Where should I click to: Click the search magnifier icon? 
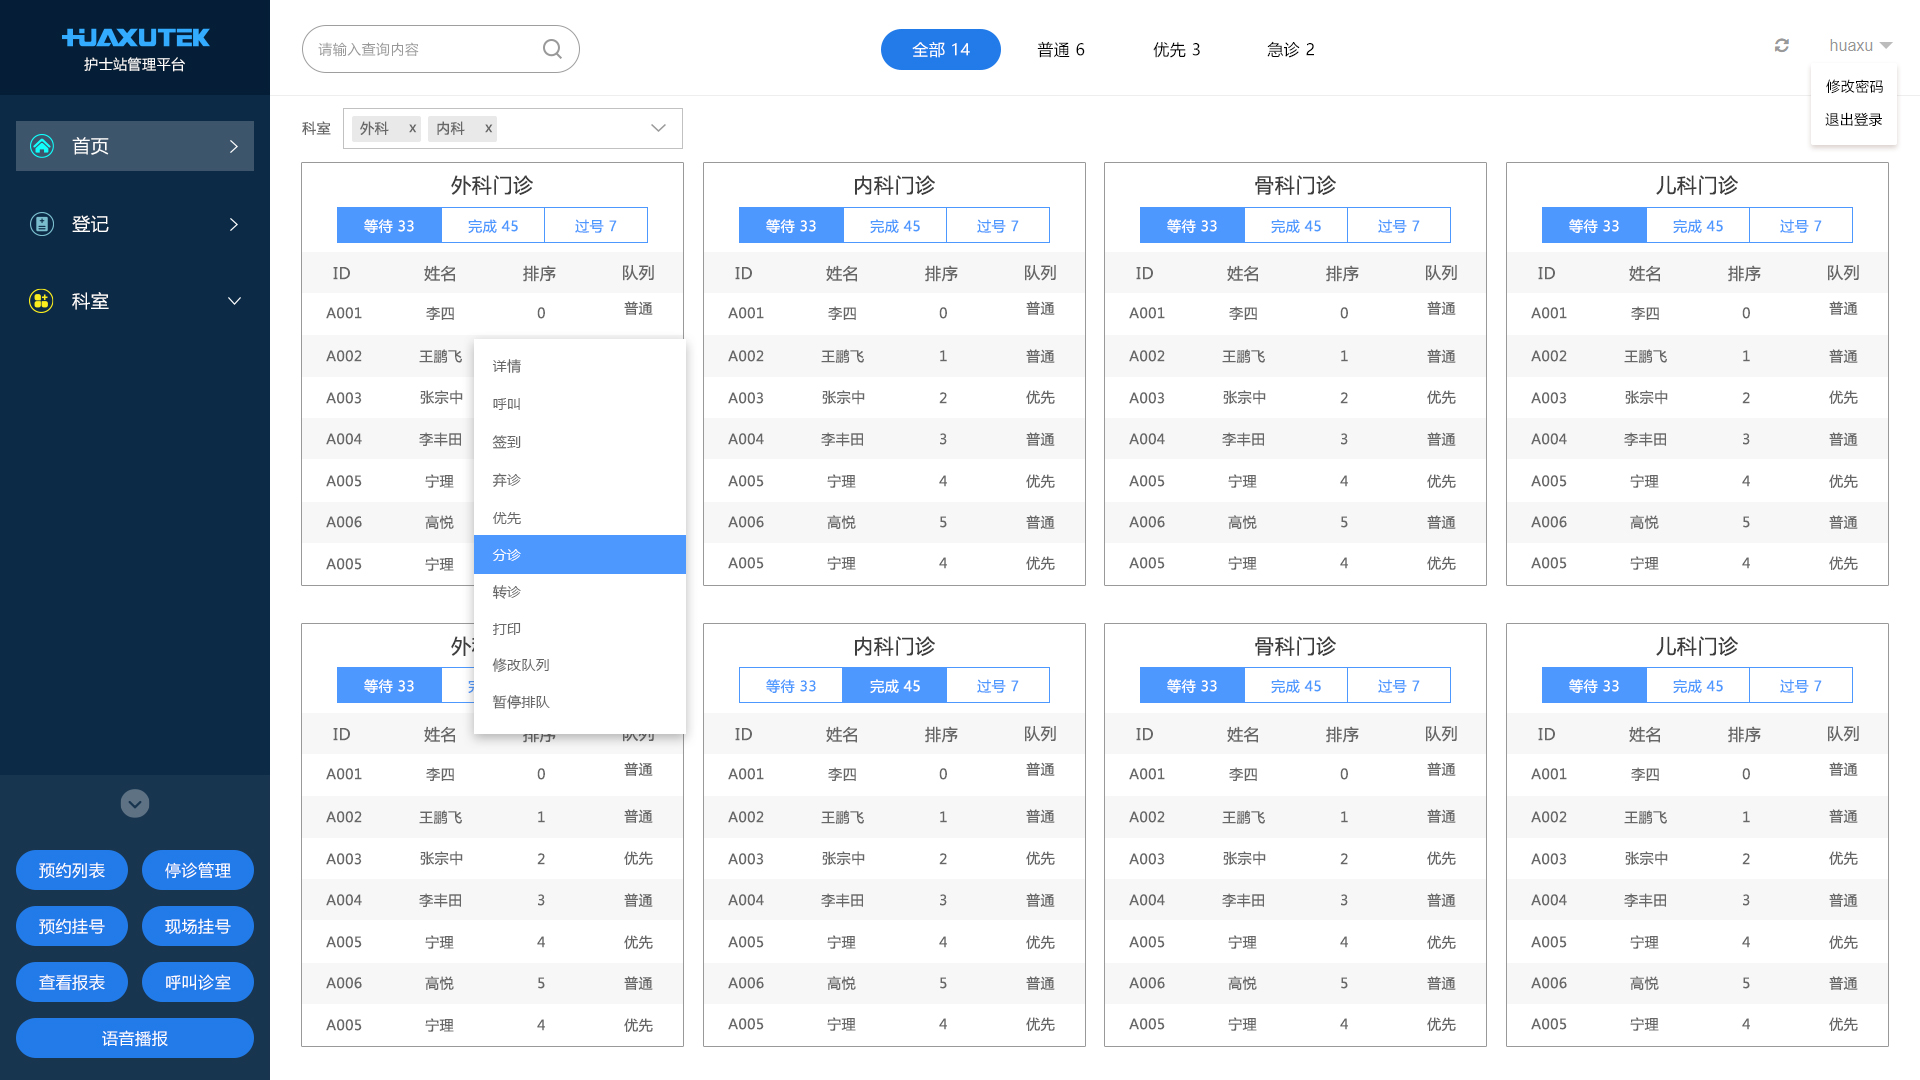pyautogui.click(x=552, y=49)
